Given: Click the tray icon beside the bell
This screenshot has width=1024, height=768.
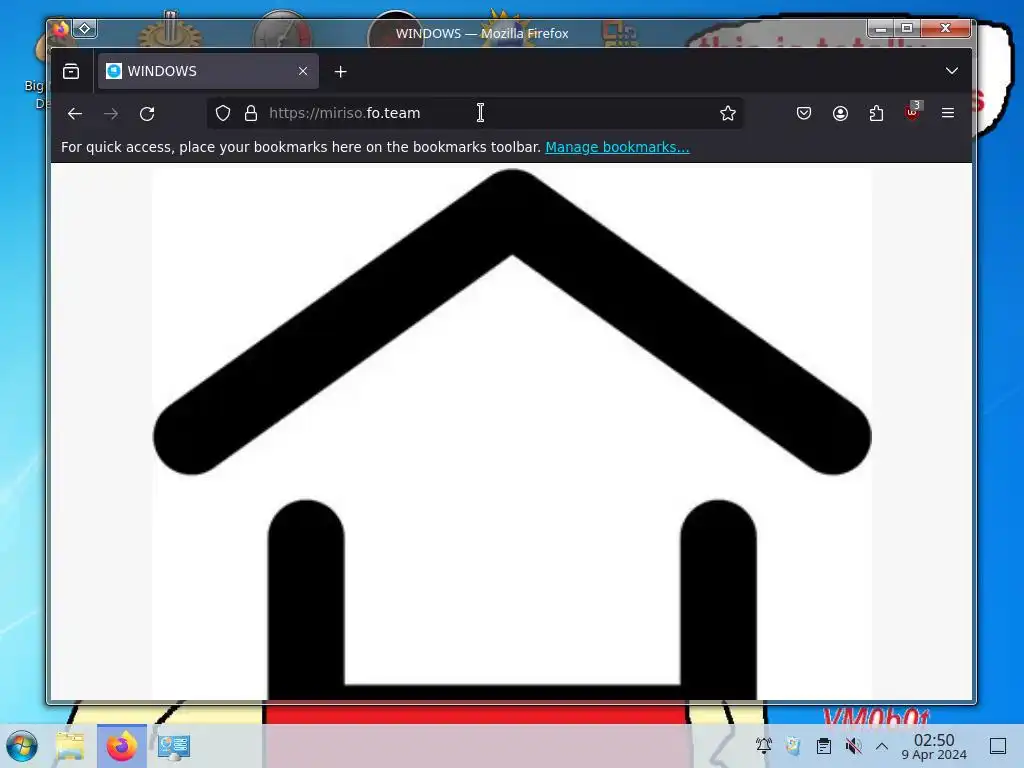Looking at the screenshot, I should click(x=793, y=746).
